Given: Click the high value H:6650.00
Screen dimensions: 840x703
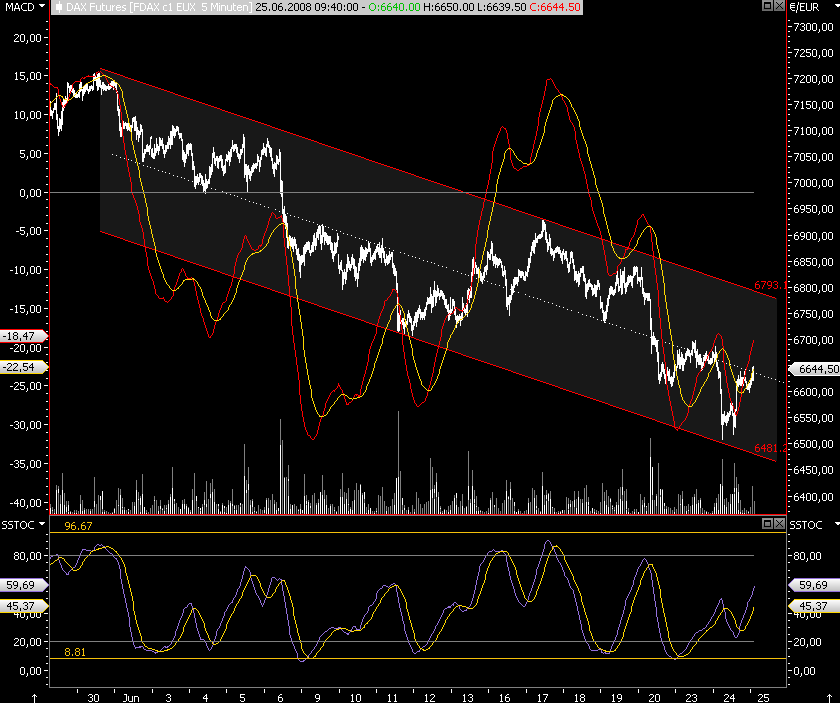Looking at the screenshot, I should (449, 7).
